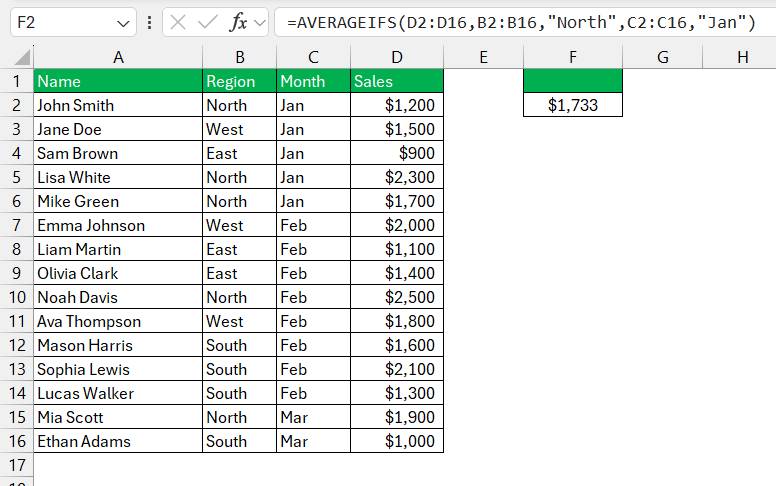This screenshot has height=486, width=776.
Task: Click the Ava Thompson cell
Action: click(x=118, y=321)
